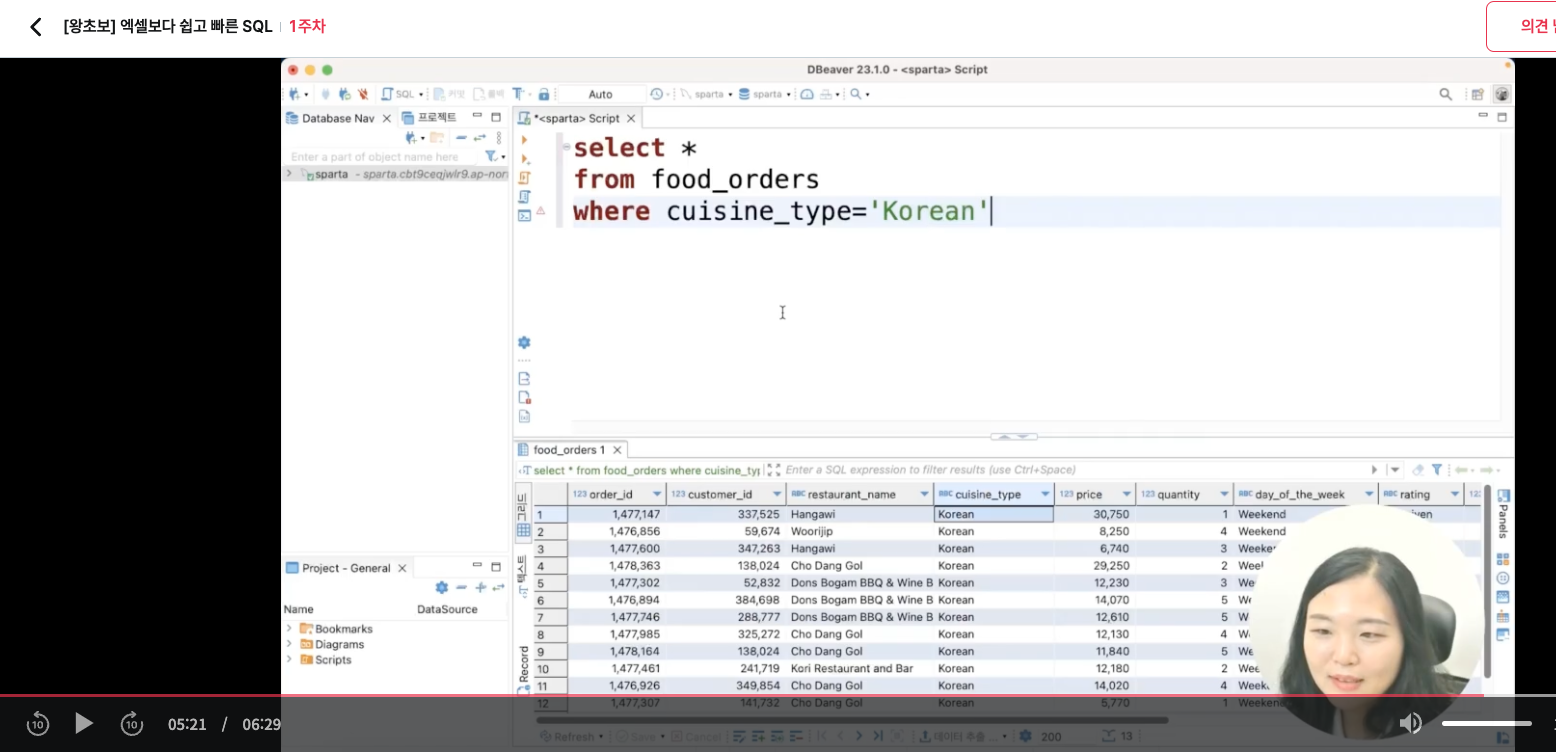
Task: Close the Project - General tab
Action: 402,568
